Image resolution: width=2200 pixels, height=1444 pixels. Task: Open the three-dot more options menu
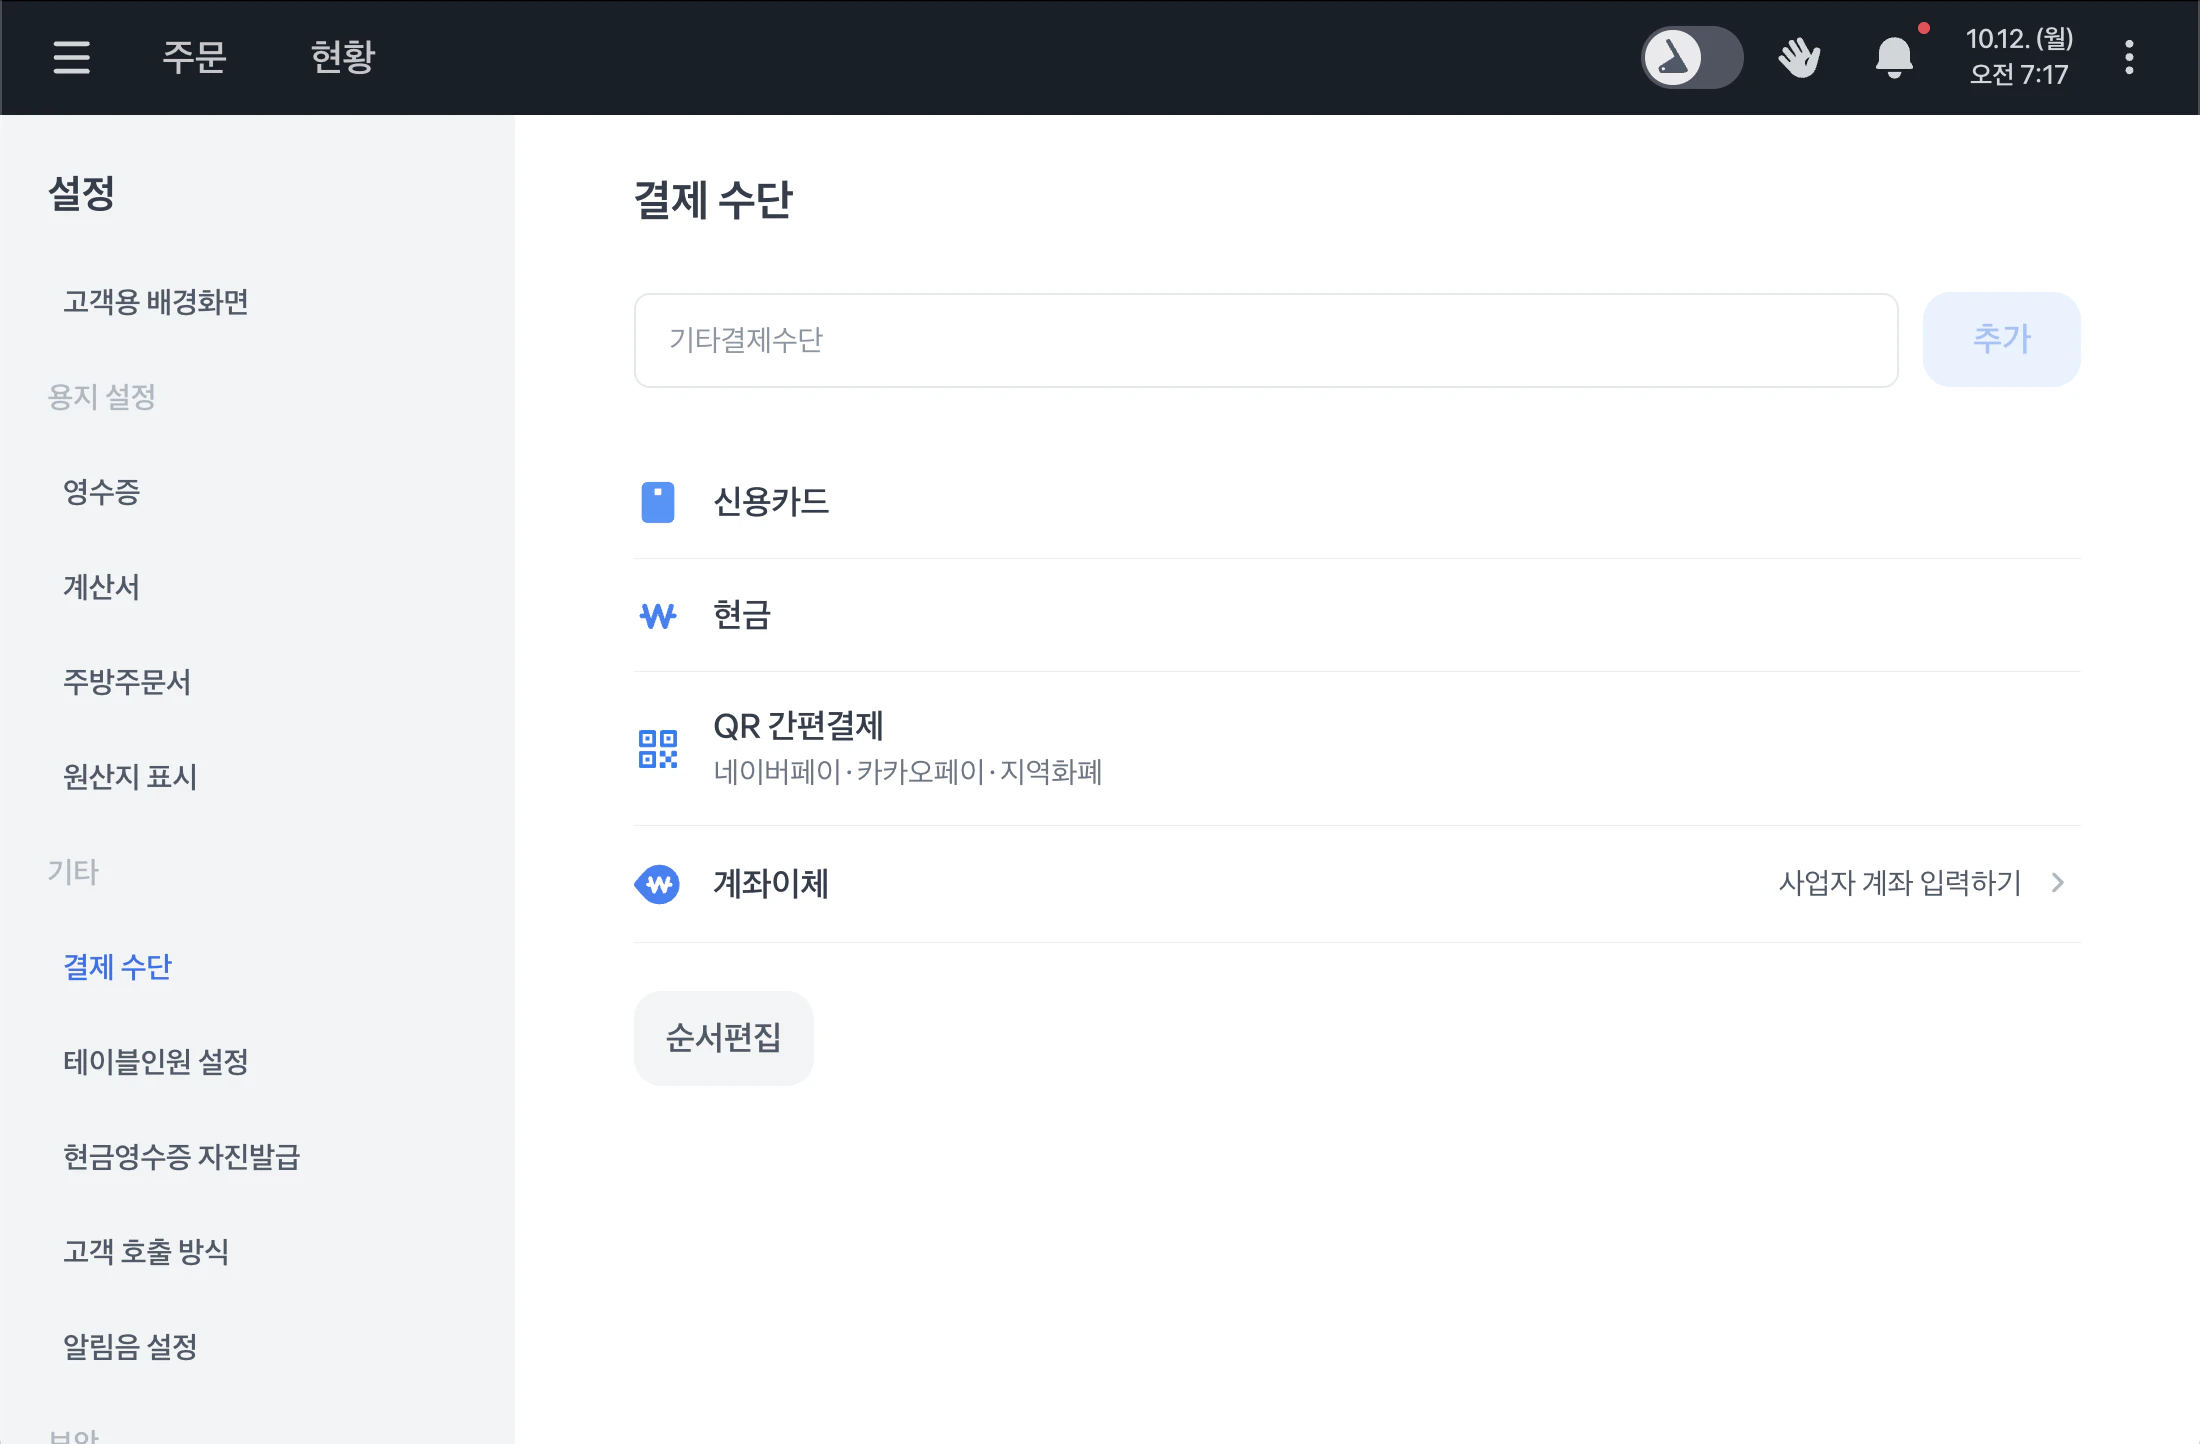(x=2129, y=57)
